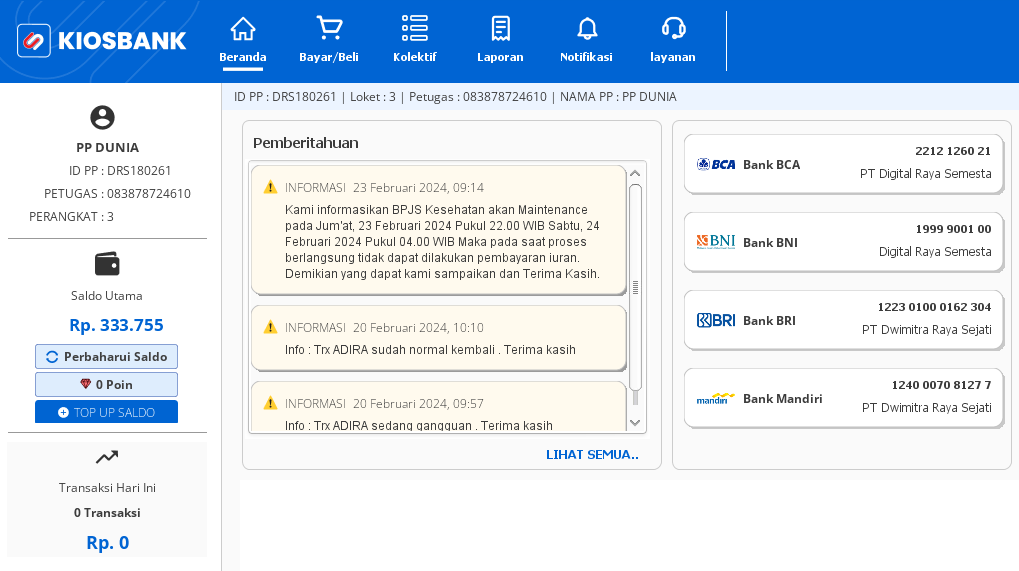Open the Laporan receipt icon
The image size is (1019, 571).
(500, 28)
